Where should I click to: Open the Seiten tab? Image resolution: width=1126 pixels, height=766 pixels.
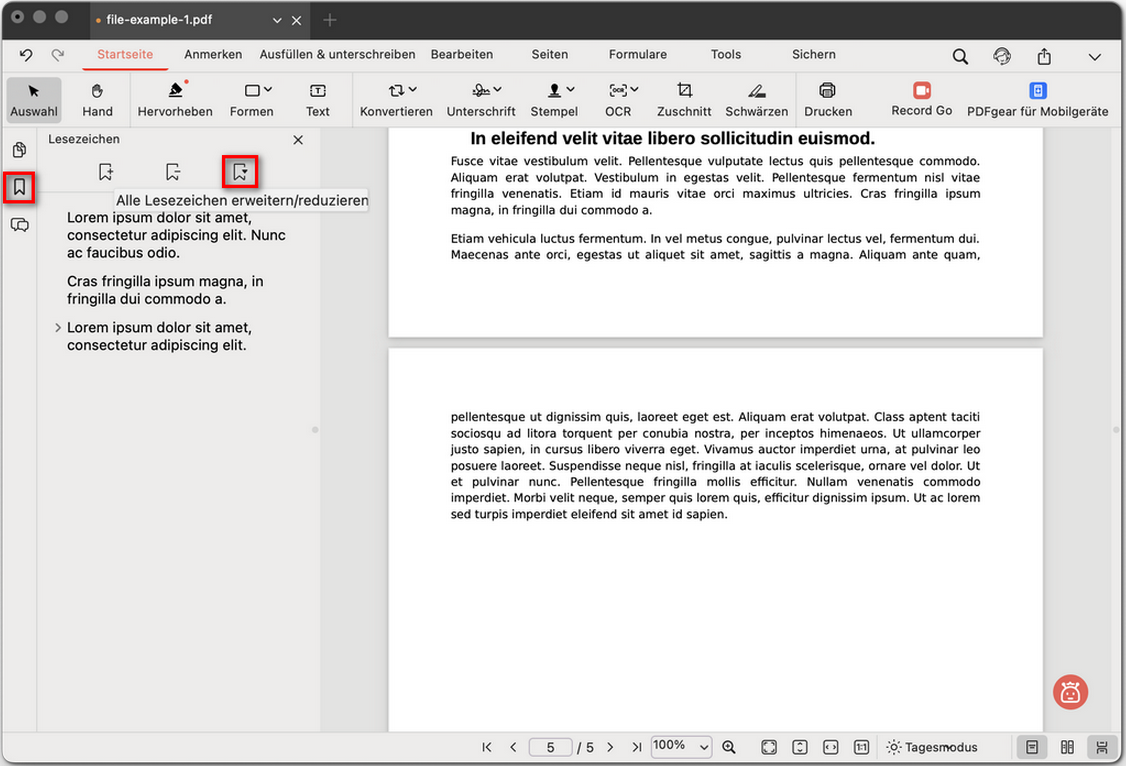[x=549, y=54]
